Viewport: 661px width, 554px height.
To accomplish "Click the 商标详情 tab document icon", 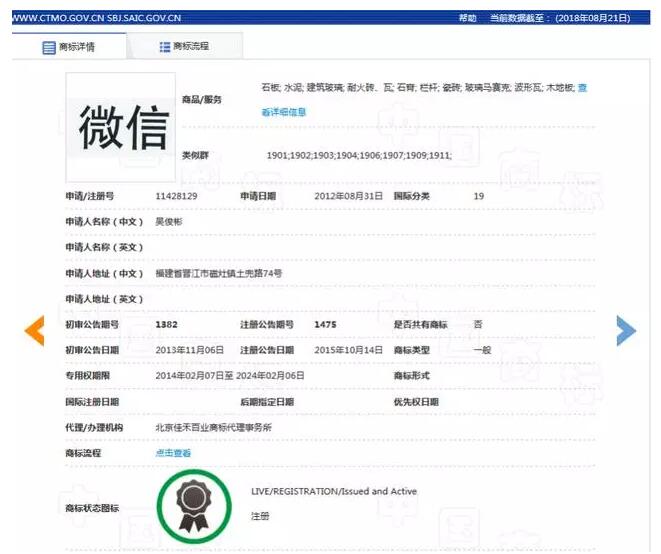I will (49, 48).
